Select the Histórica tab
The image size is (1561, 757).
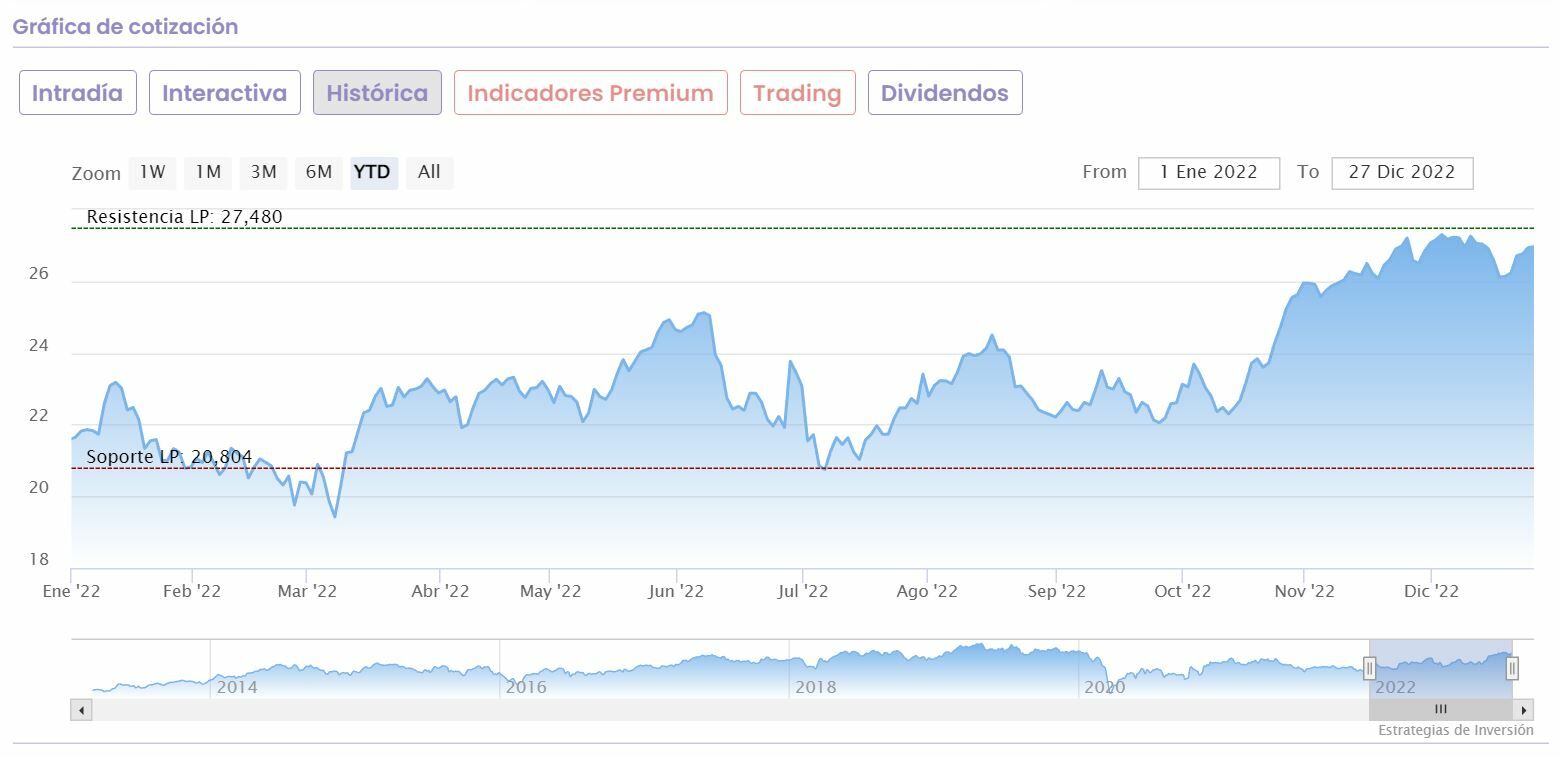[377, 93]
